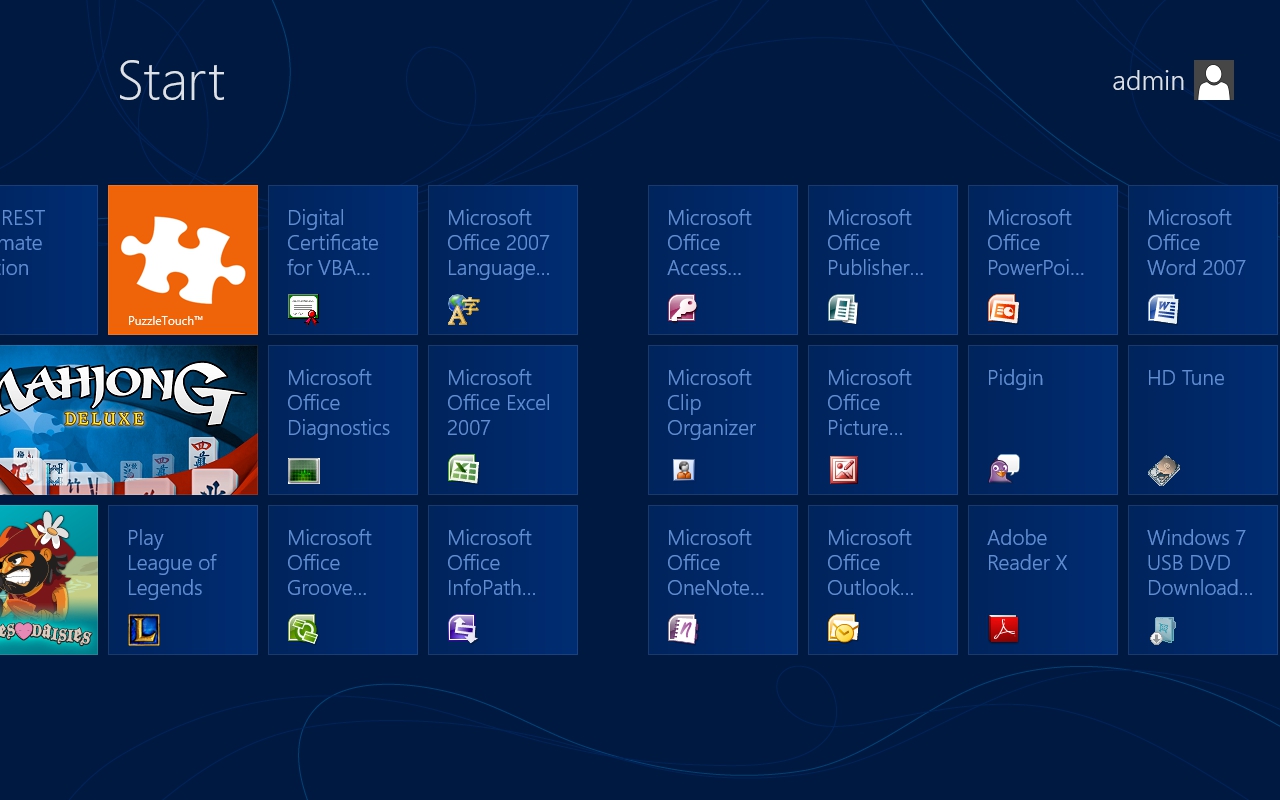The height and width of the screenshot is (800, 1280).
Task: Click the 'Windows 7 USB DVD Download...' label
Action: tap(1200, 563)
